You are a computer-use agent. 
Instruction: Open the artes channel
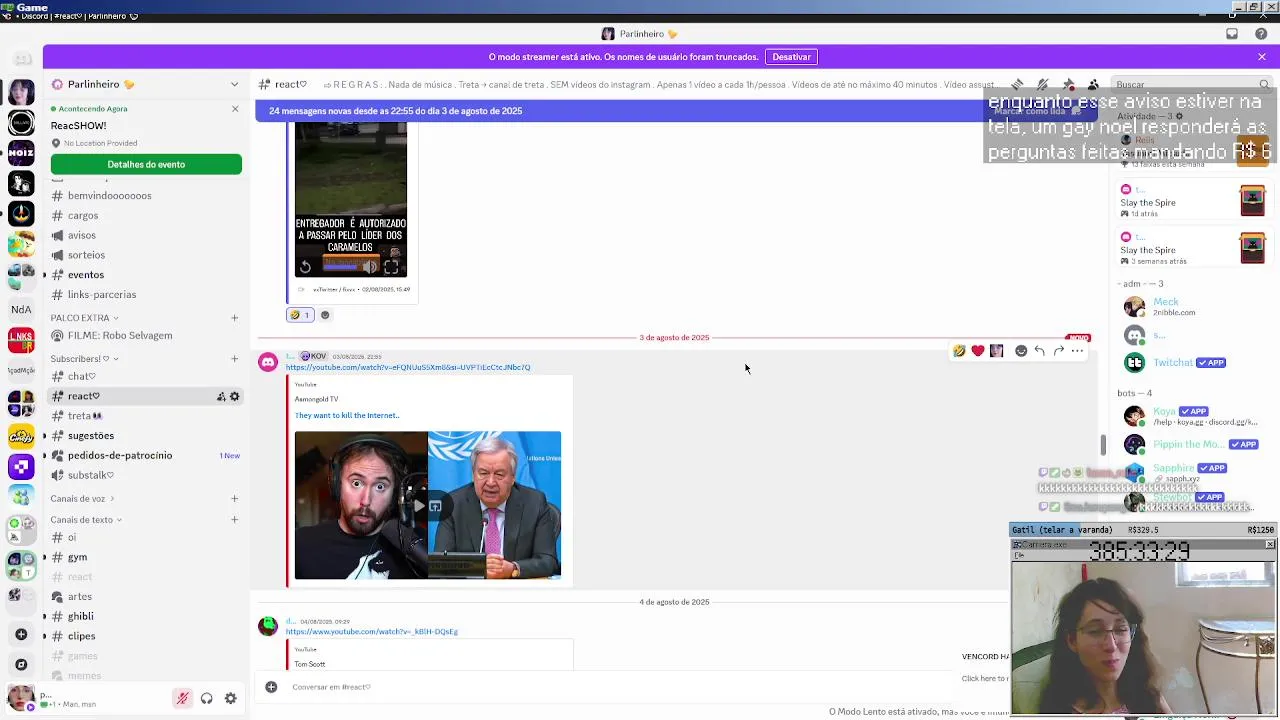point(80,597)
